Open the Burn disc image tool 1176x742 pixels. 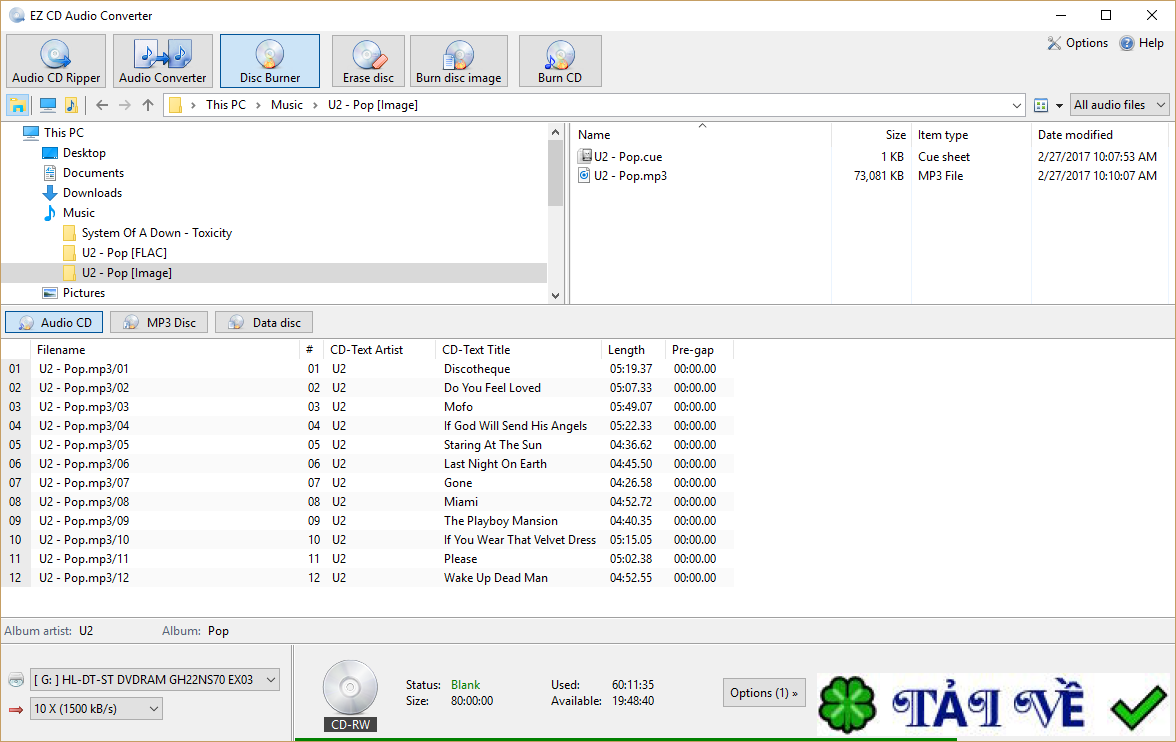pos(458,61)
